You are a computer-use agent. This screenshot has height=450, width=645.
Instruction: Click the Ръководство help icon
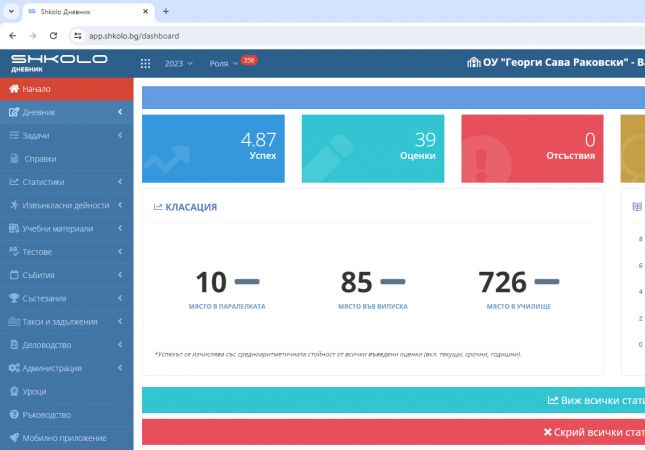[x=13, y=414]
